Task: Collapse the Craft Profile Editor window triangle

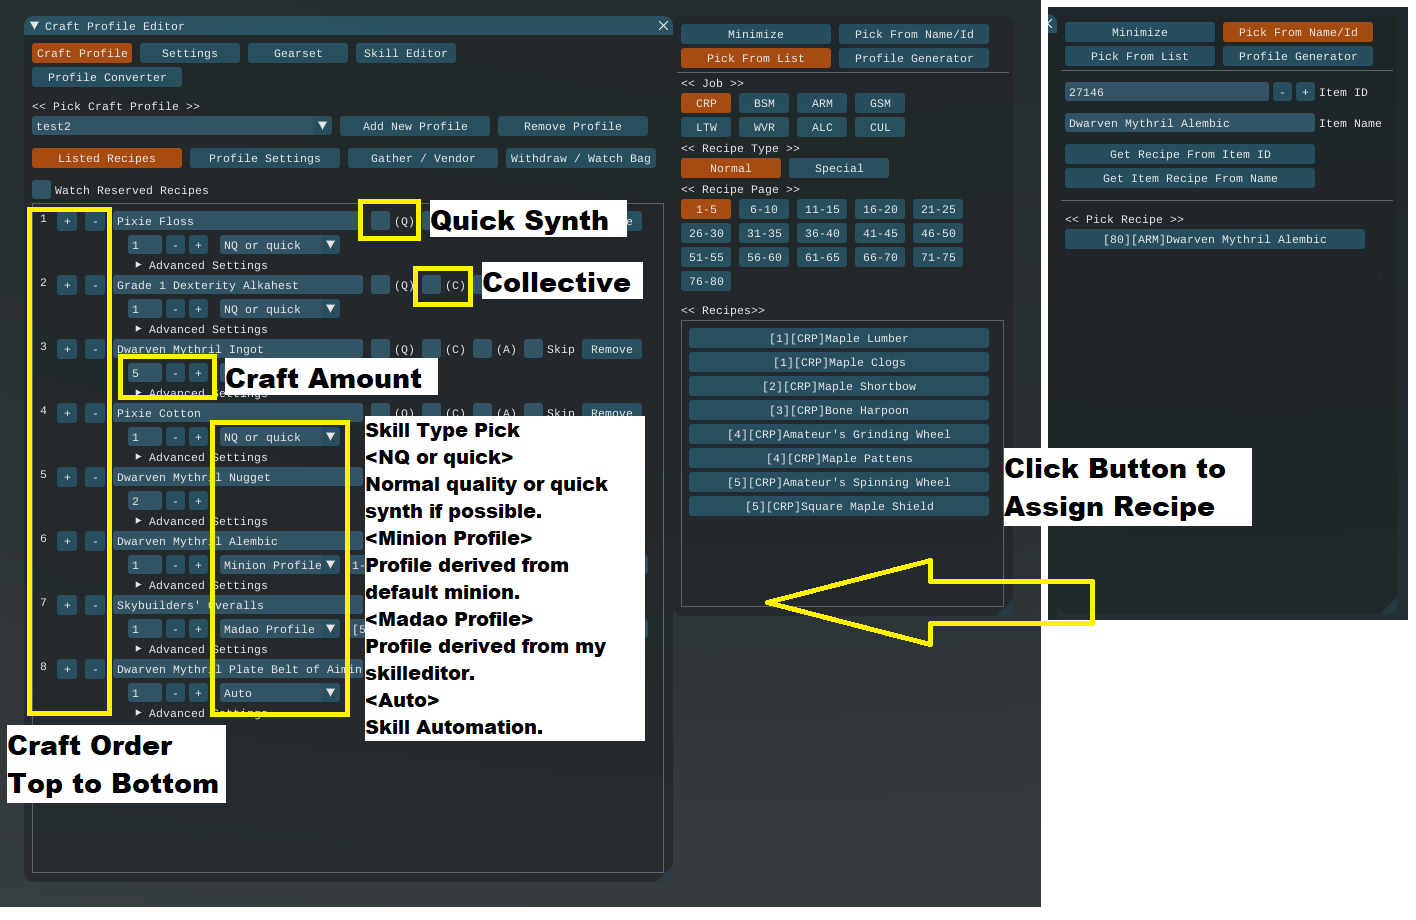Action: point(35,26)
